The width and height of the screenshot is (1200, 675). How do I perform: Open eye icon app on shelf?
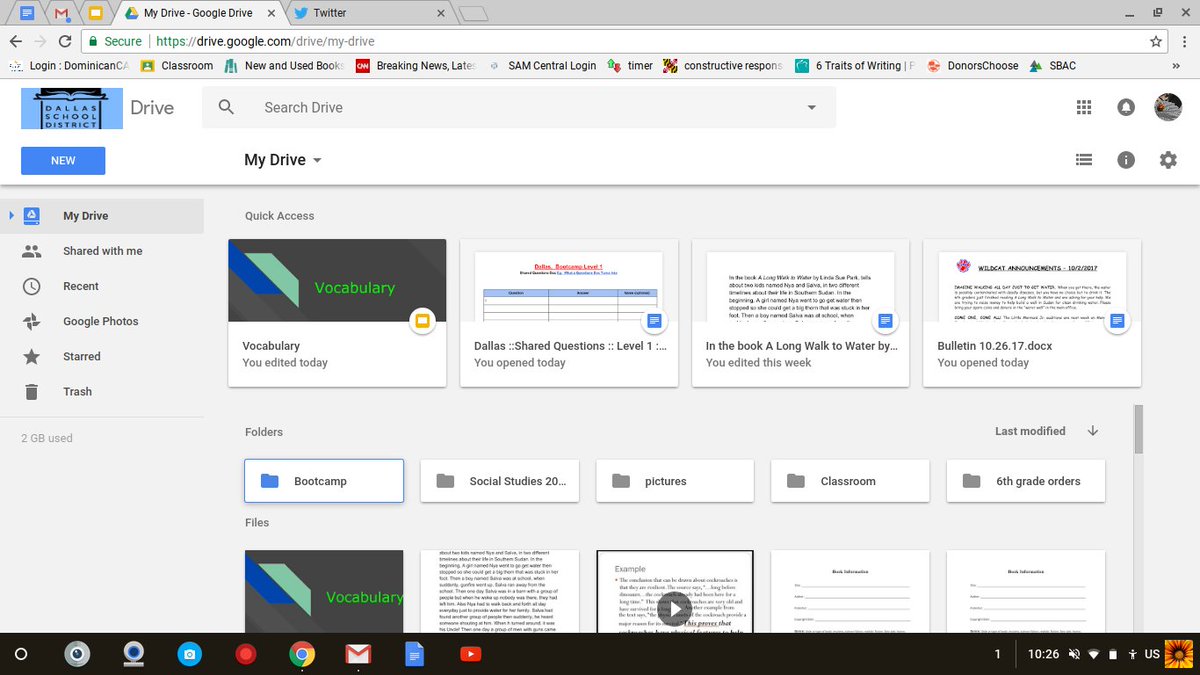76,654
